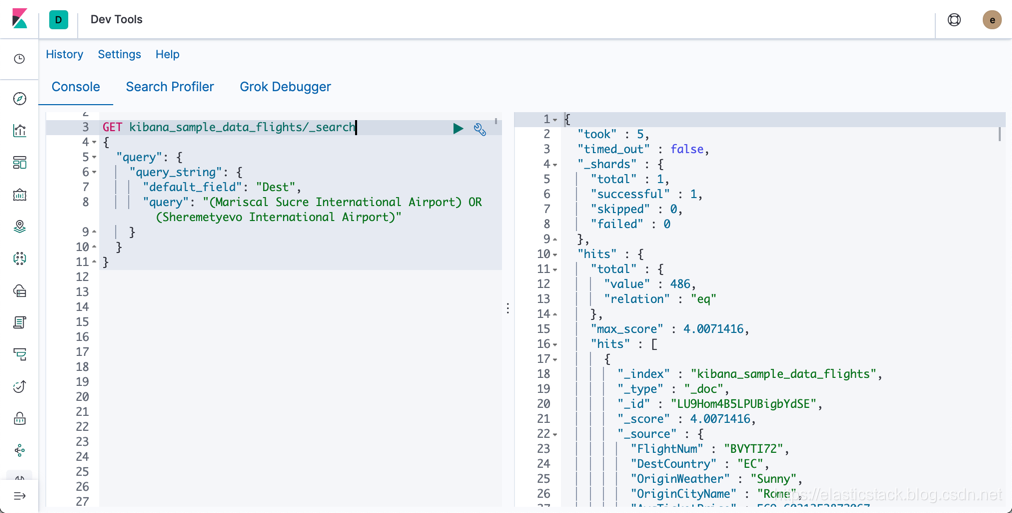Open the user avatar menu

tap(992, 20)
